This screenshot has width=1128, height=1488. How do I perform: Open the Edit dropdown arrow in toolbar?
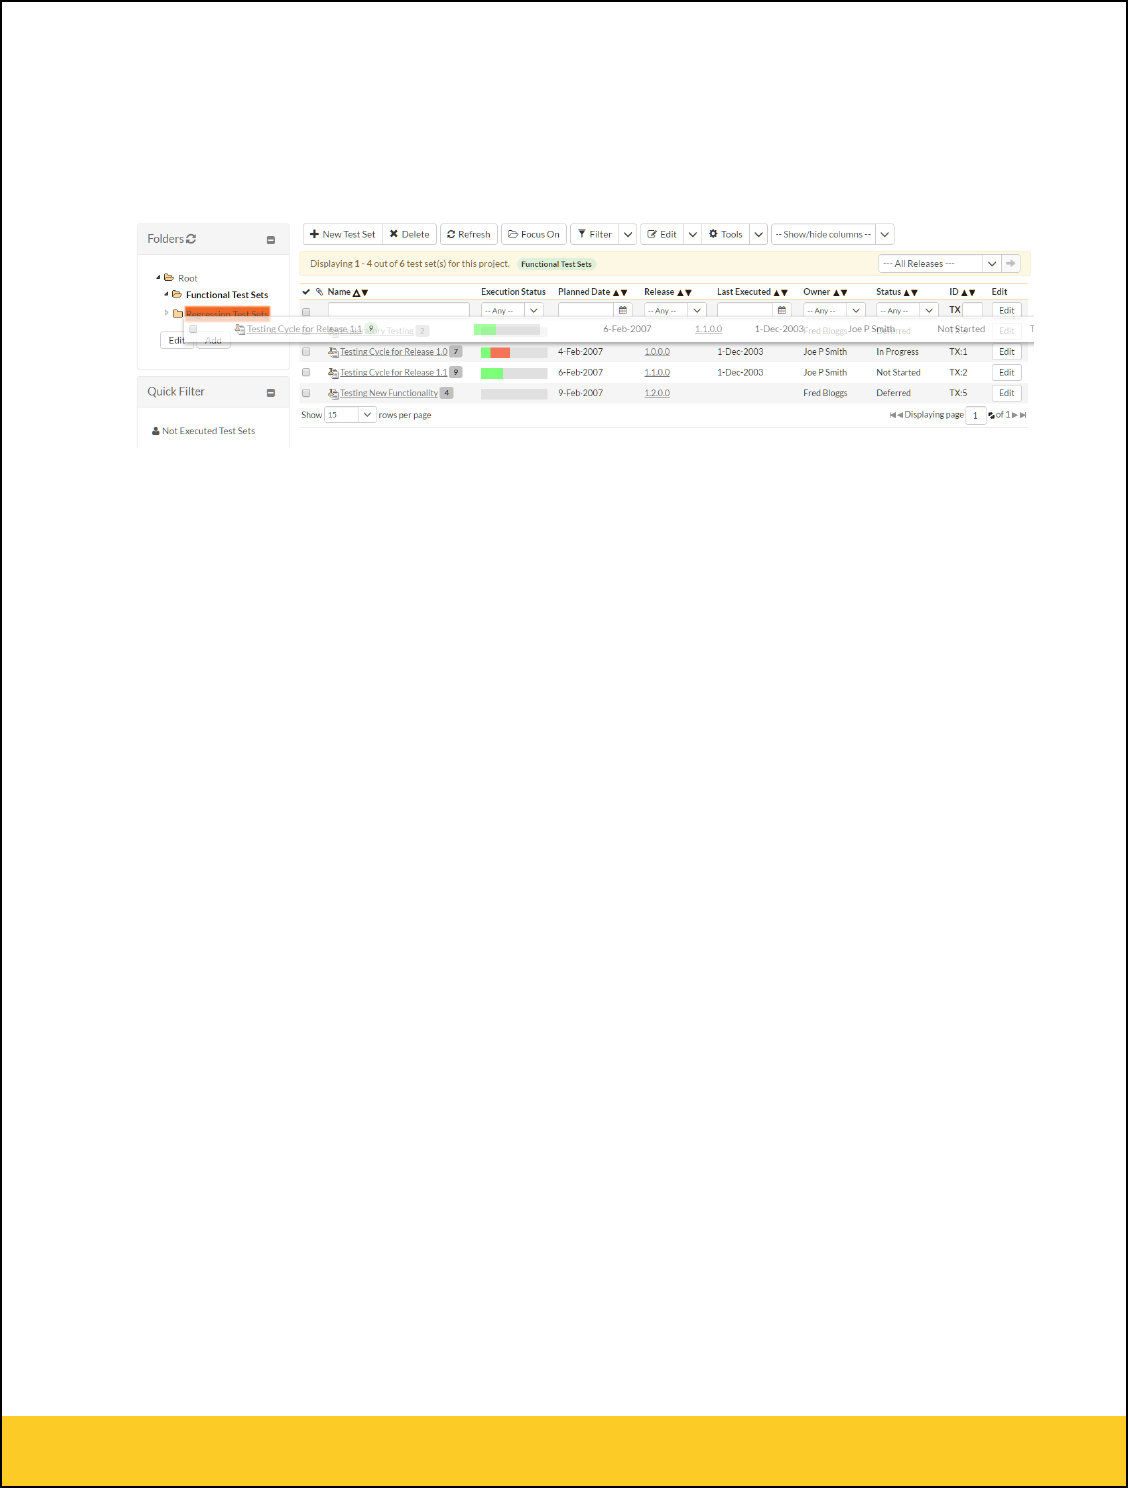(692, 234)
